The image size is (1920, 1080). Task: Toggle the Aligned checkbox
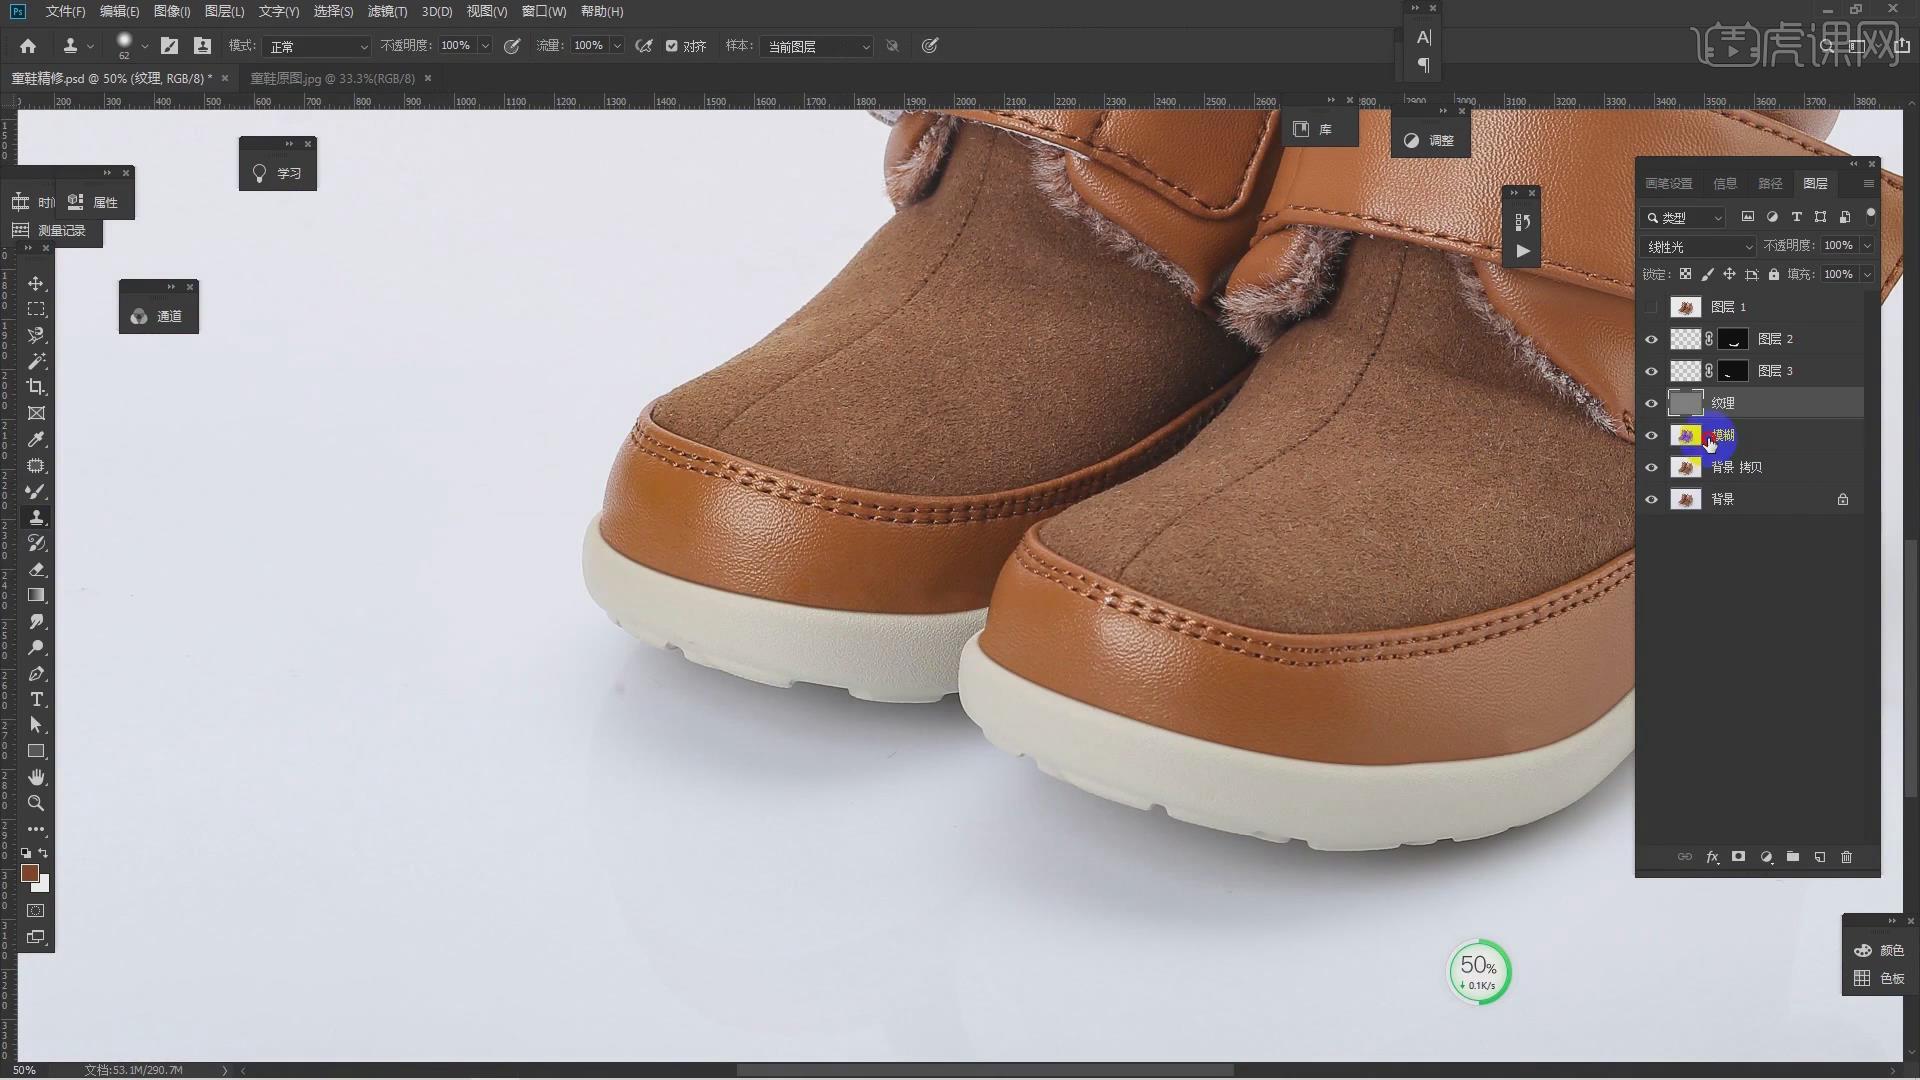[x=672, y=46]
